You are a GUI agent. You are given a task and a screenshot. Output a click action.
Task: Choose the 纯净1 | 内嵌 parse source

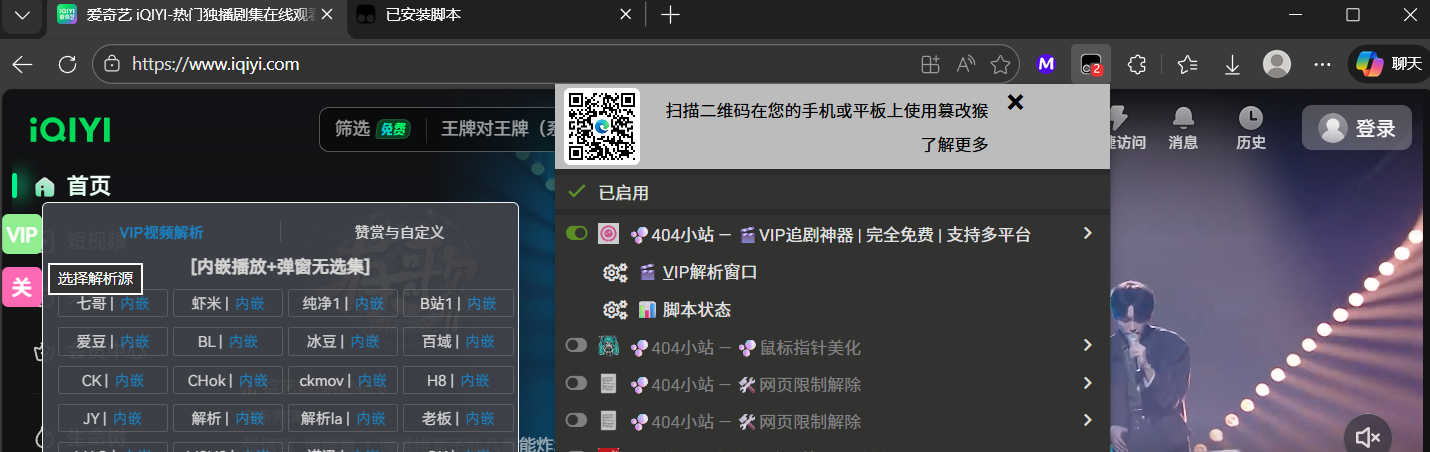(x=343, y=303)
